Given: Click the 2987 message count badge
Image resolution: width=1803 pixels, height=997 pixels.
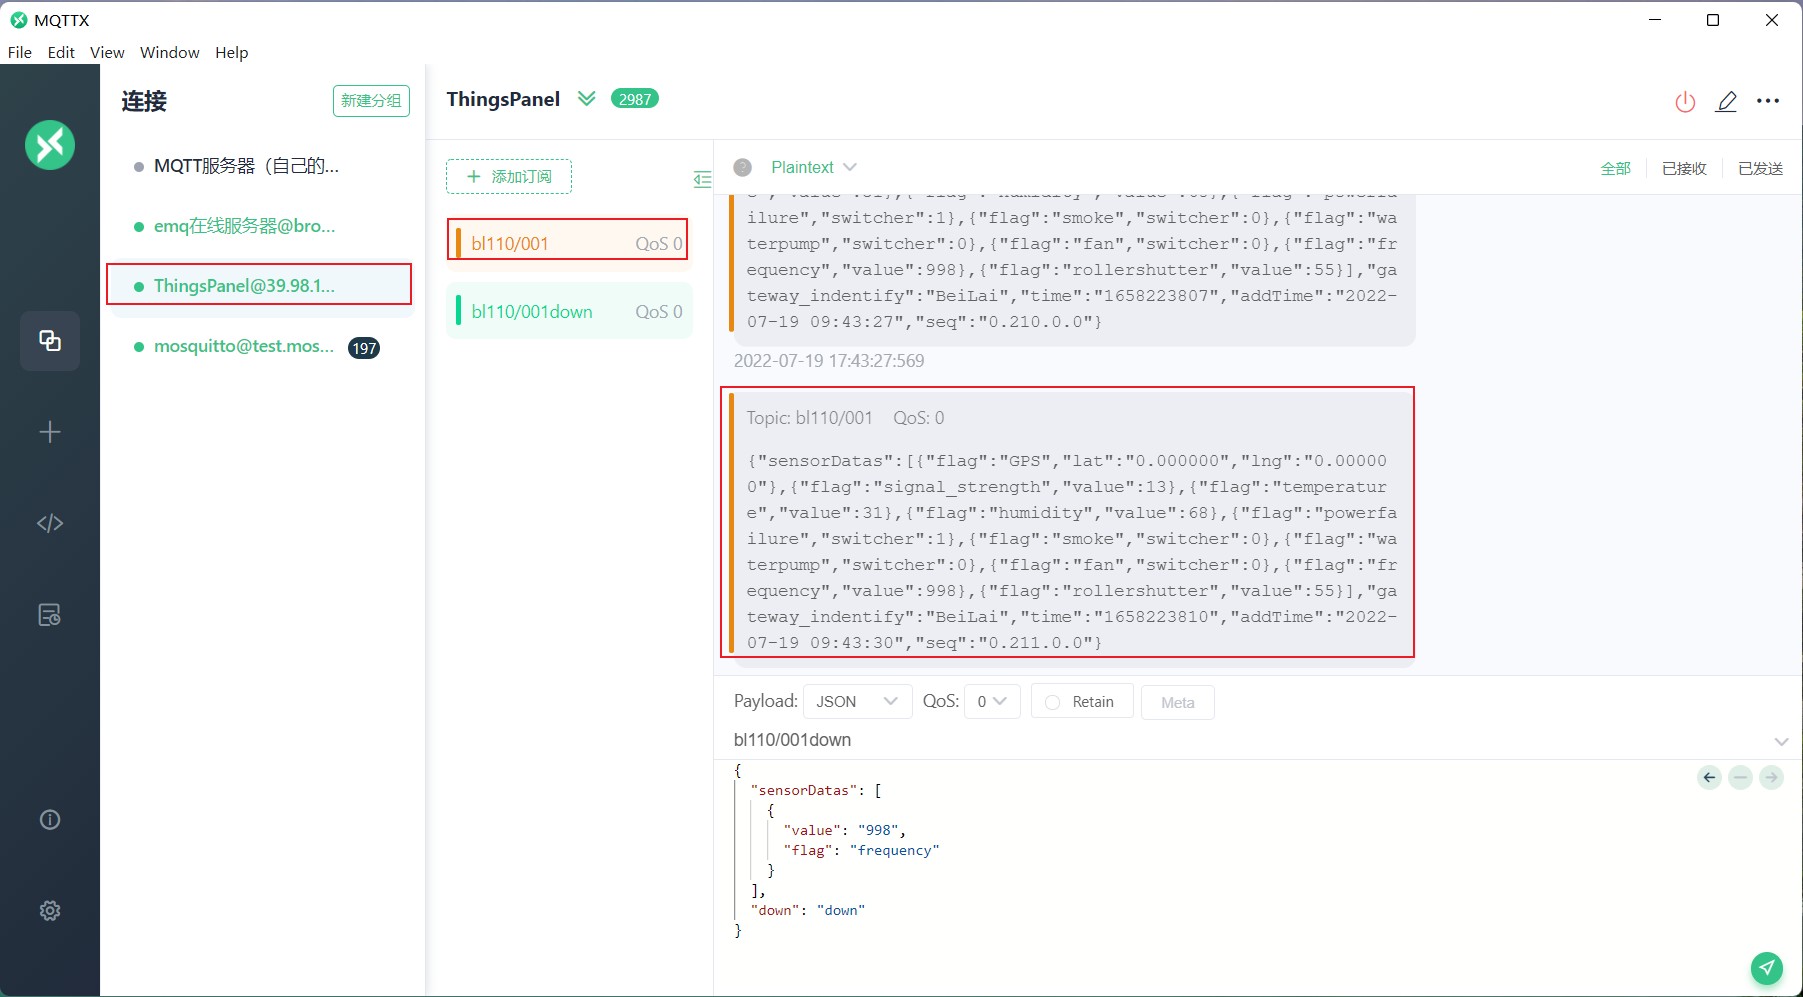Looking at the screenshot, I should pyautogui.click(x=635, y=98).
